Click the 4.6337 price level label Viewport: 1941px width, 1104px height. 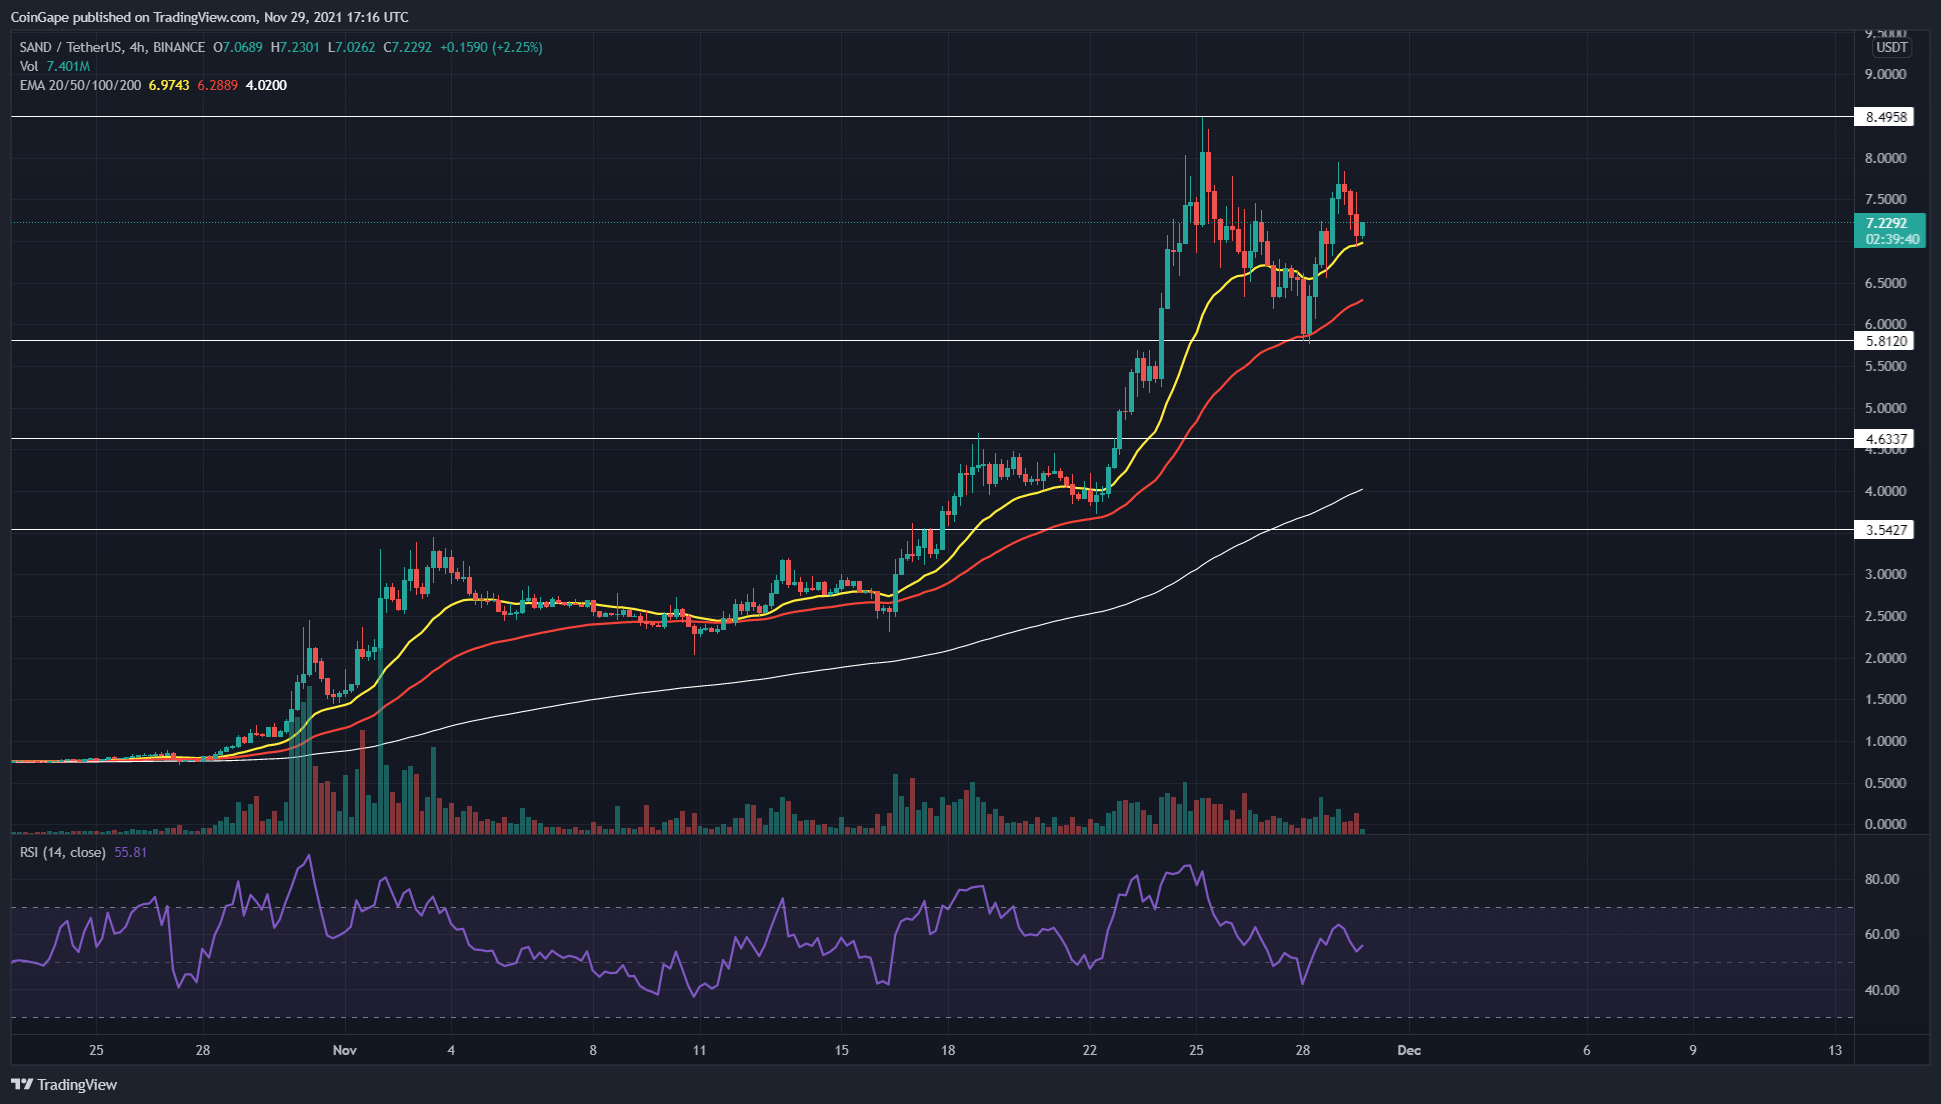point(1884,438)
